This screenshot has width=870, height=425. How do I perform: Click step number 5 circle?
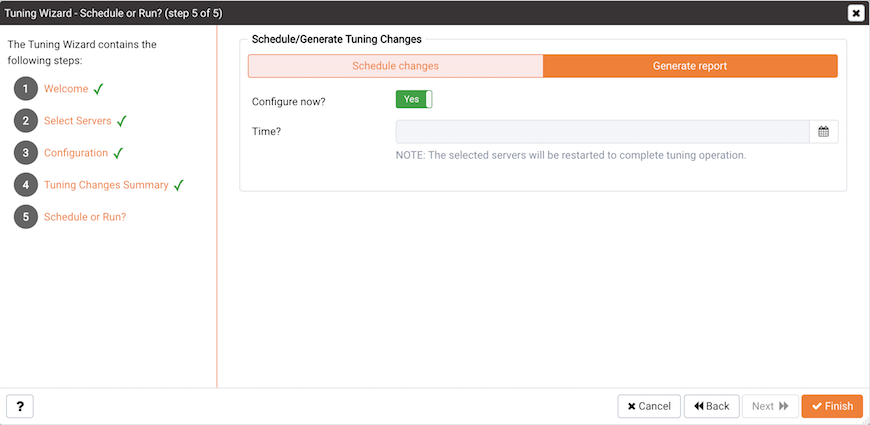click(26, 217)
